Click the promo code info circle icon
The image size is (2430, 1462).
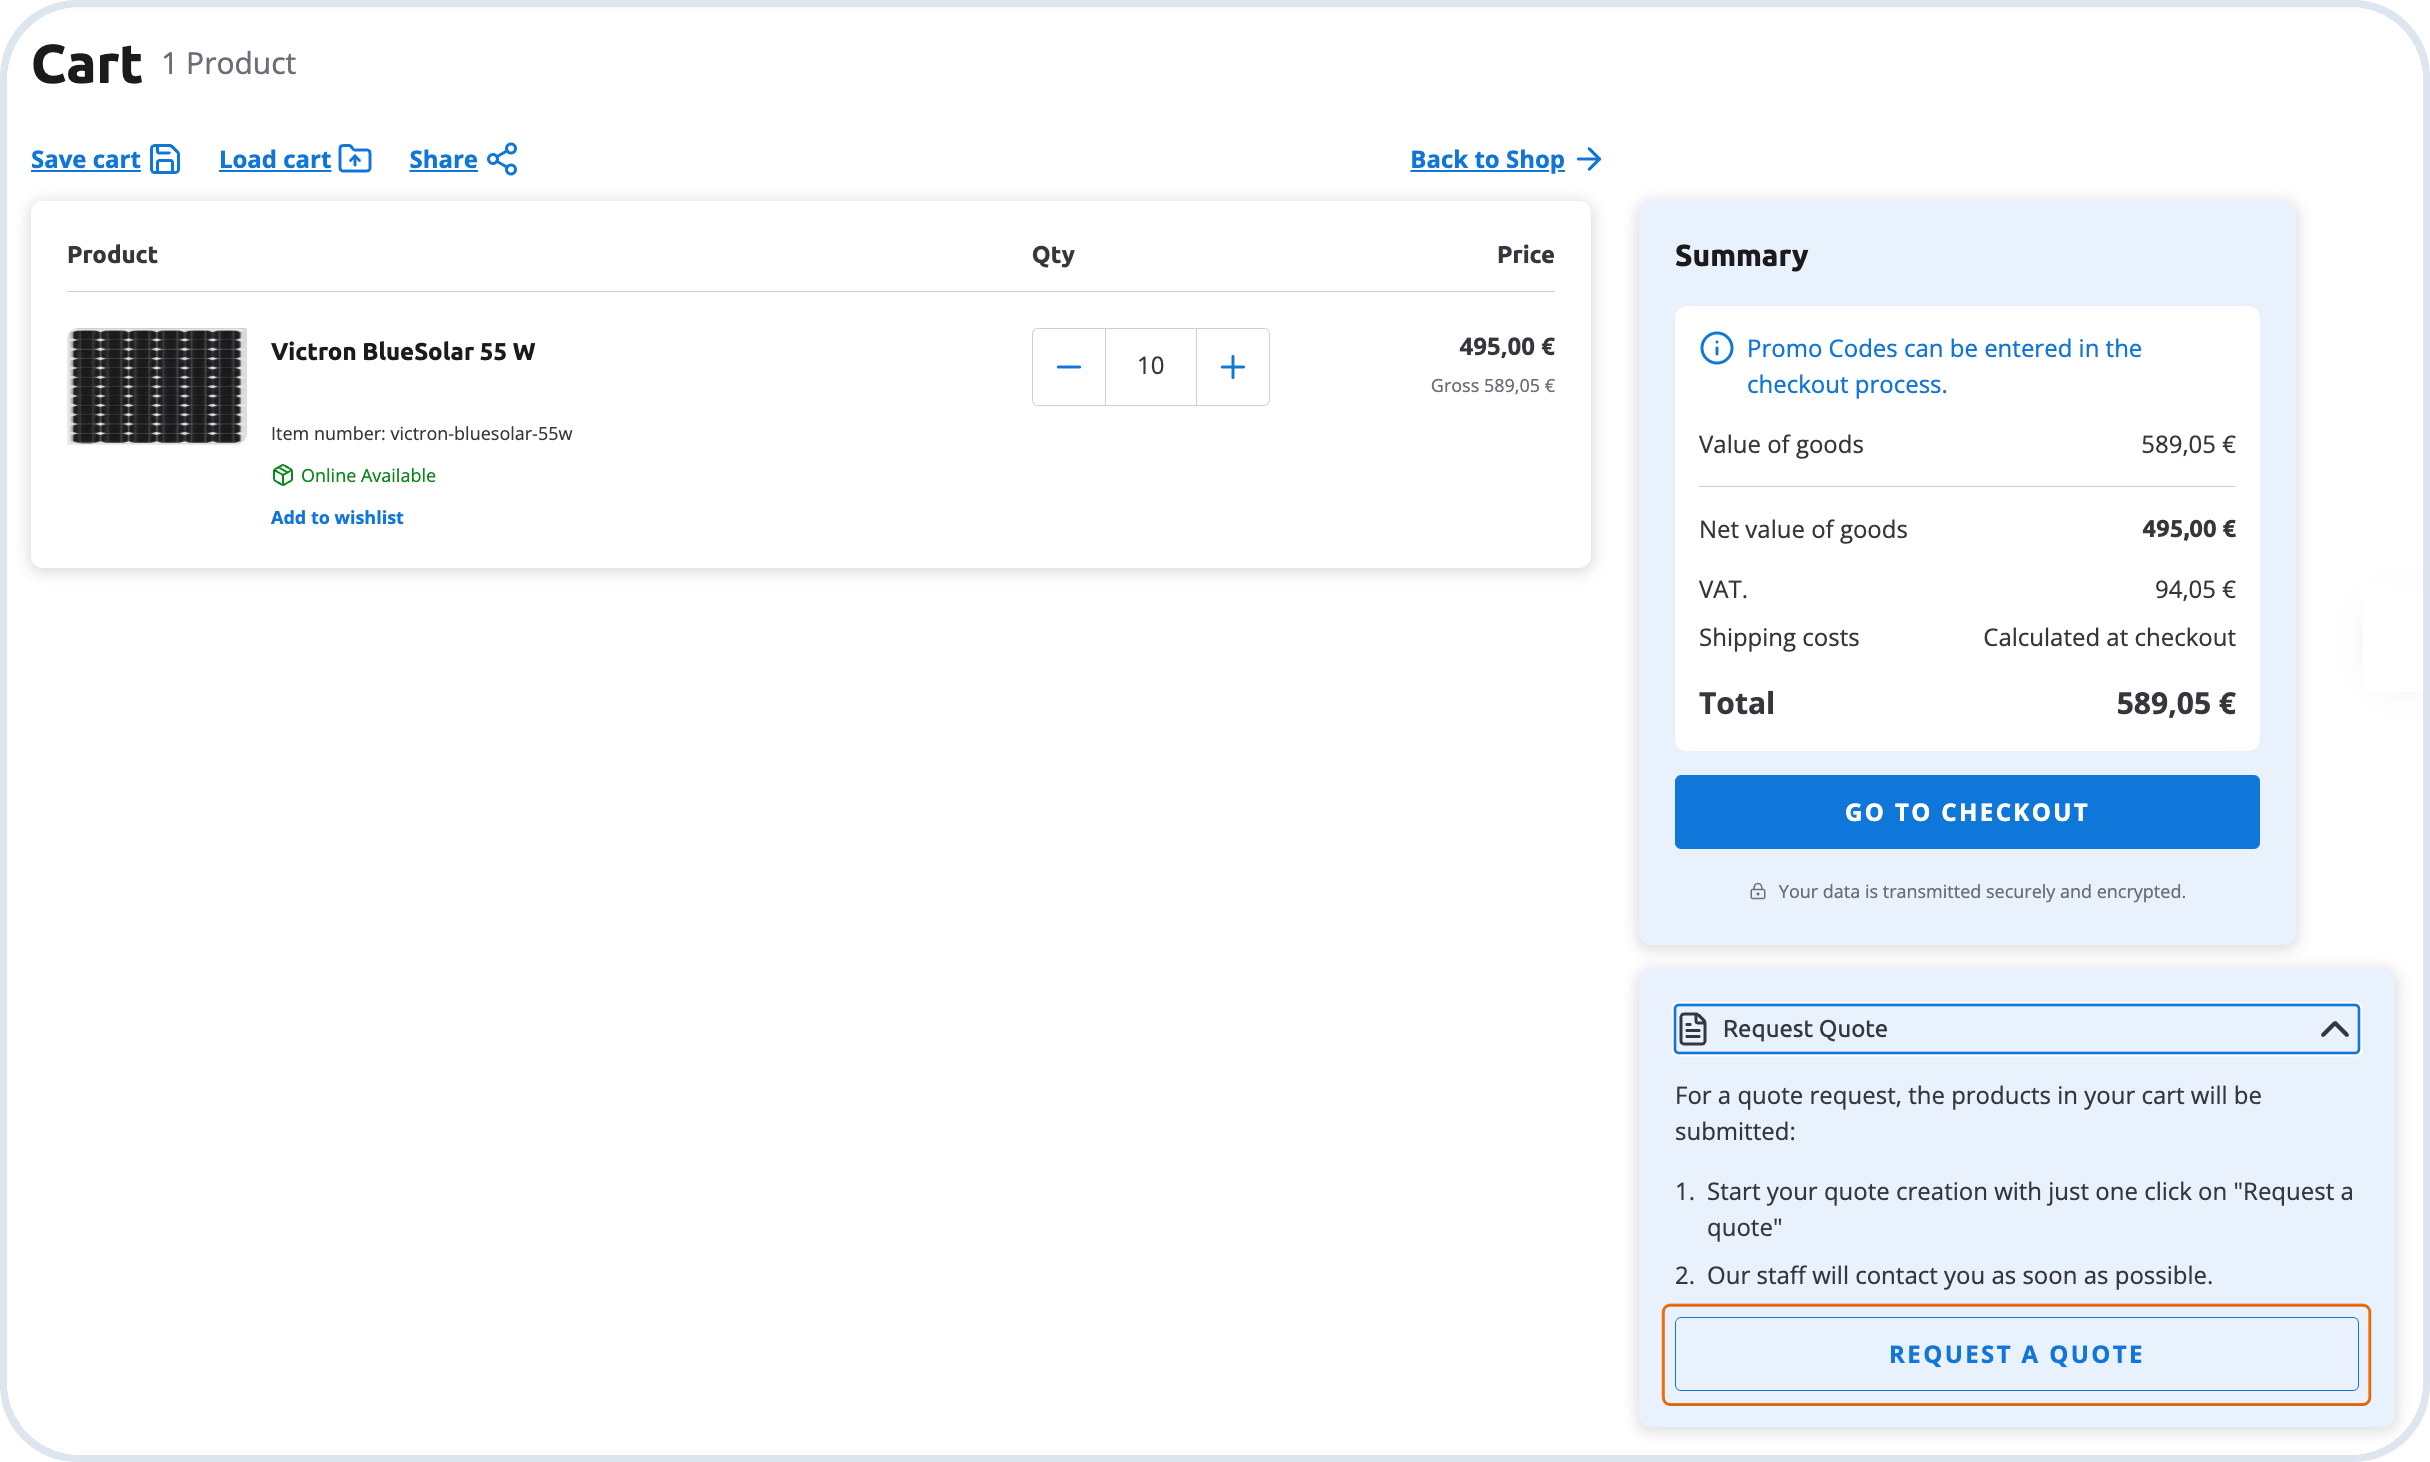[x=1717, y=348]
